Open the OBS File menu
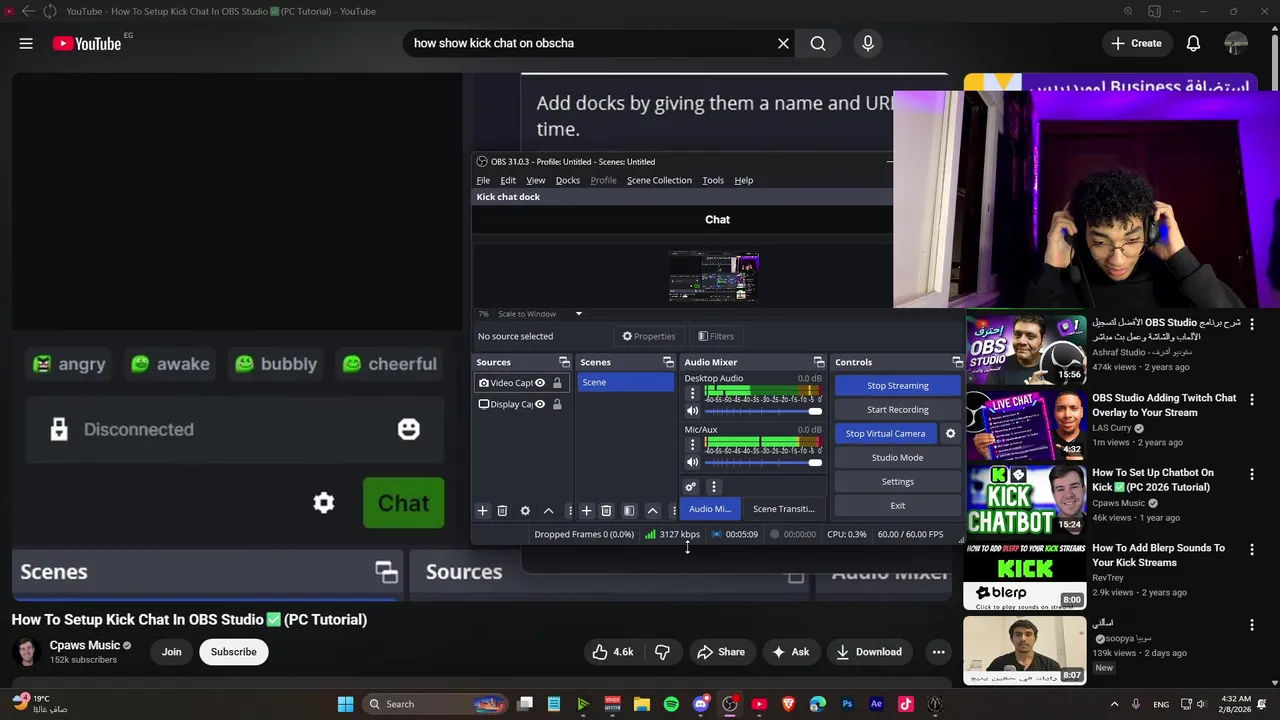Image resolution: width=1280 pixels, height=720 pixels. tap(483, 180)
